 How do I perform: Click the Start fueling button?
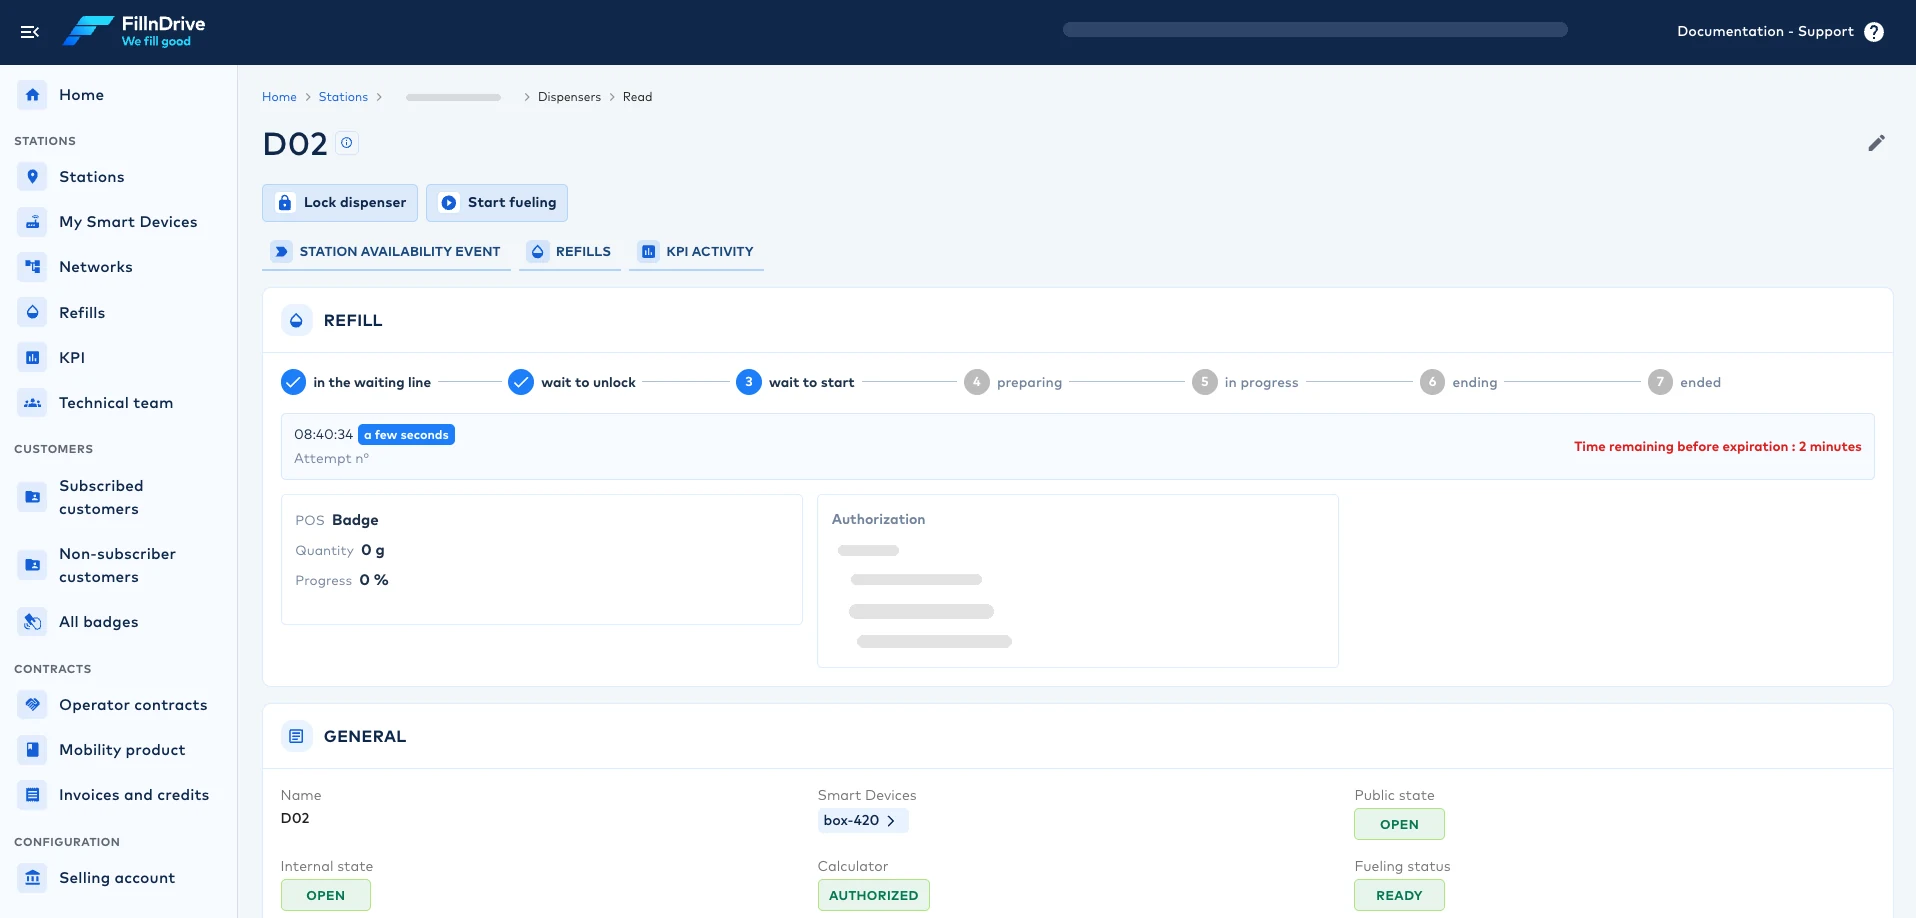point(497,203)
